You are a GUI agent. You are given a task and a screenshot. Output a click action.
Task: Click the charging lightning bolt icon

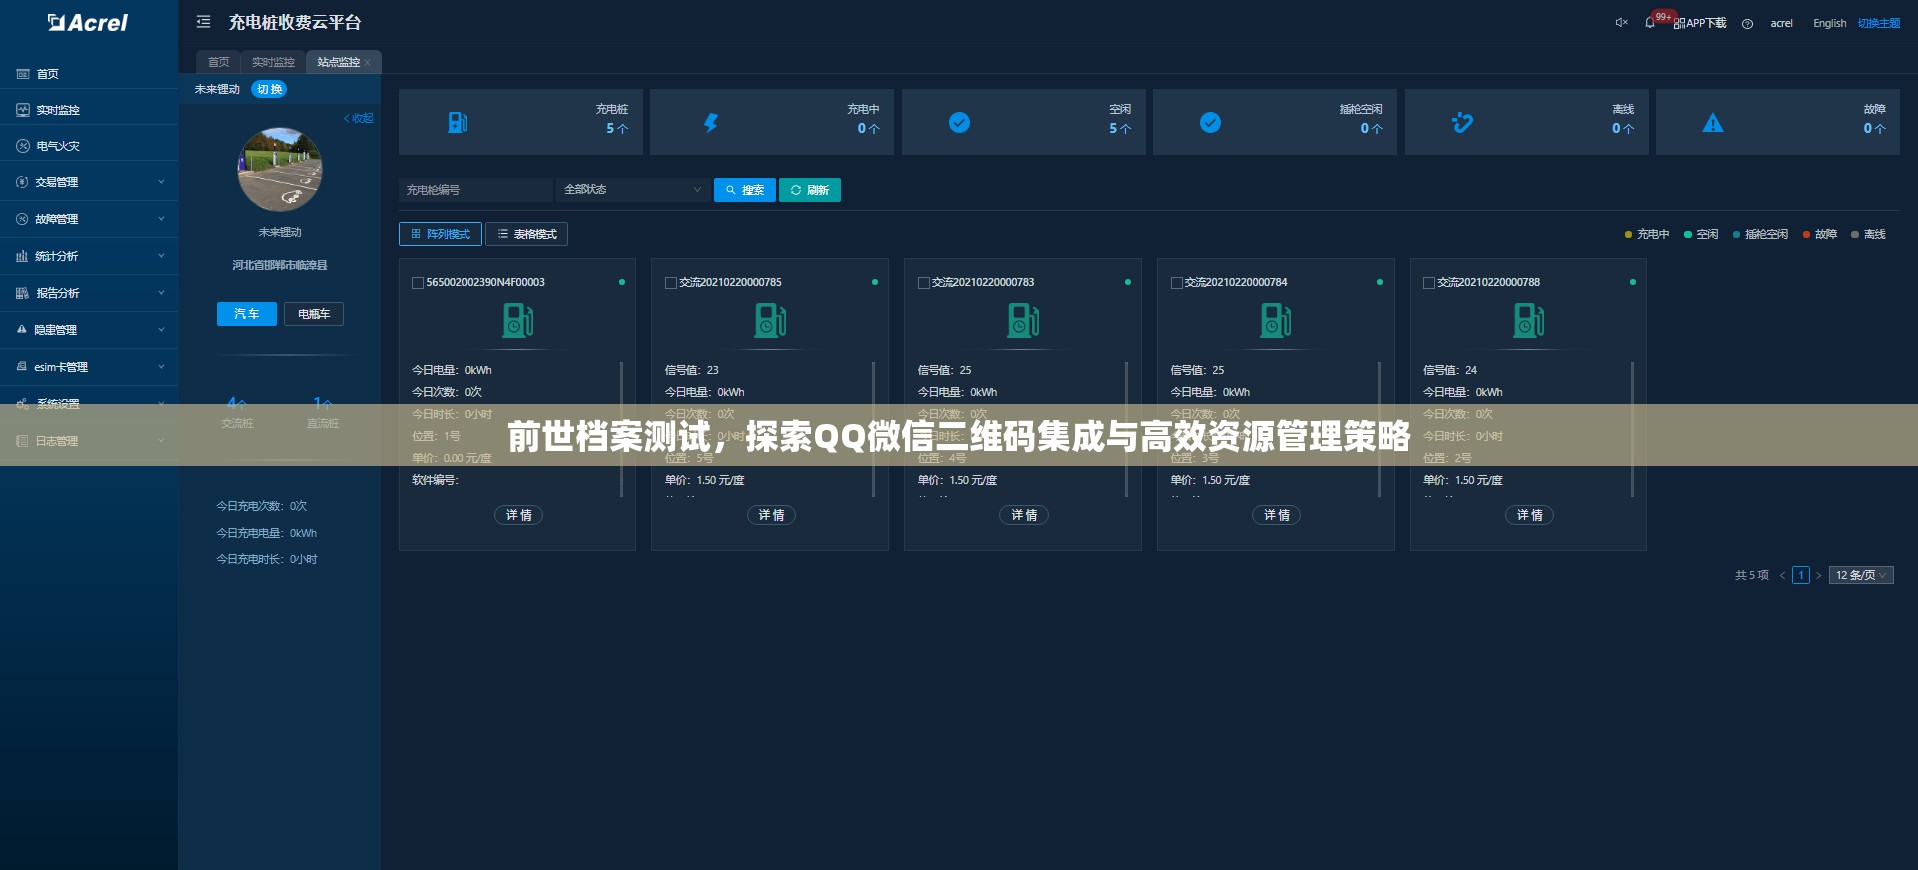point(710,123)
